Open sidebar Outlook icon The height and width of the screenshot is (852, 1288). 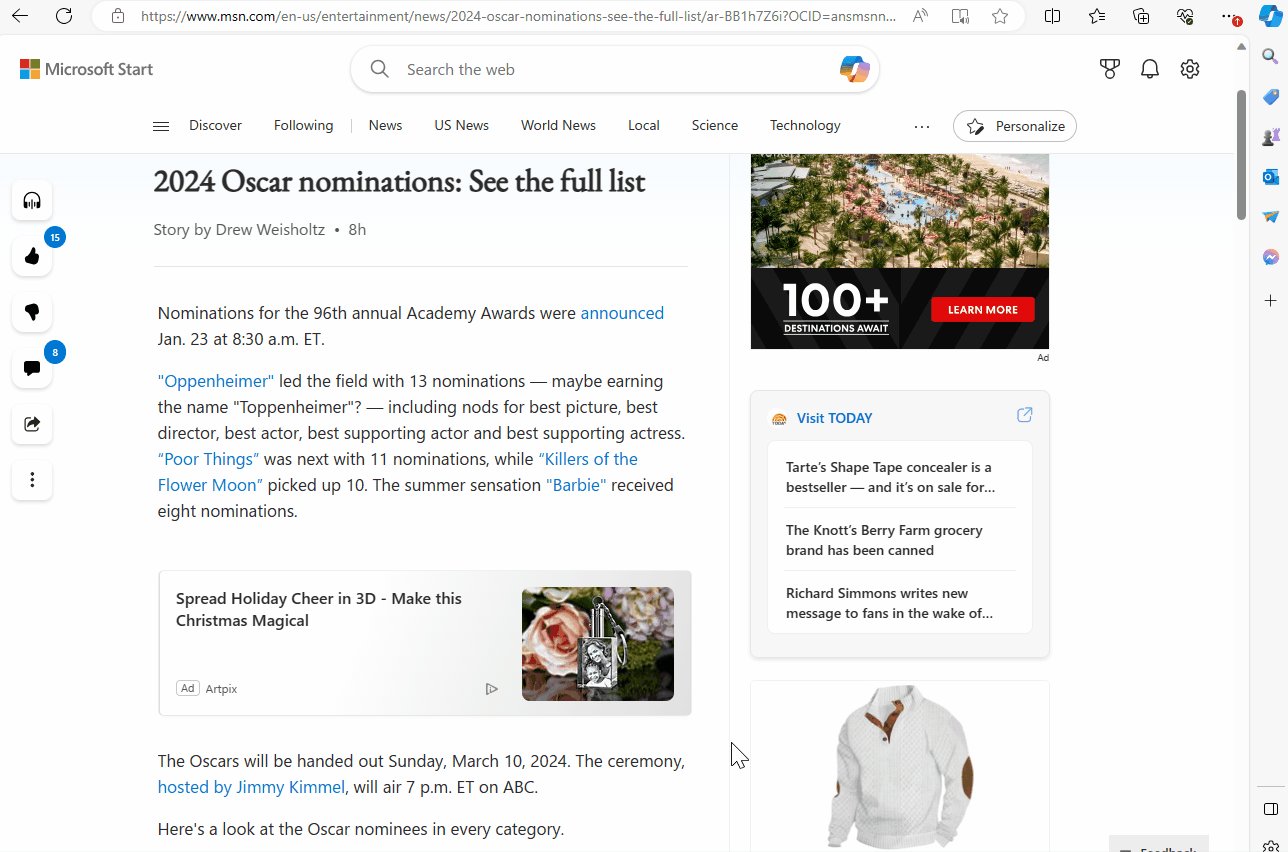[x=1271, y=177]
